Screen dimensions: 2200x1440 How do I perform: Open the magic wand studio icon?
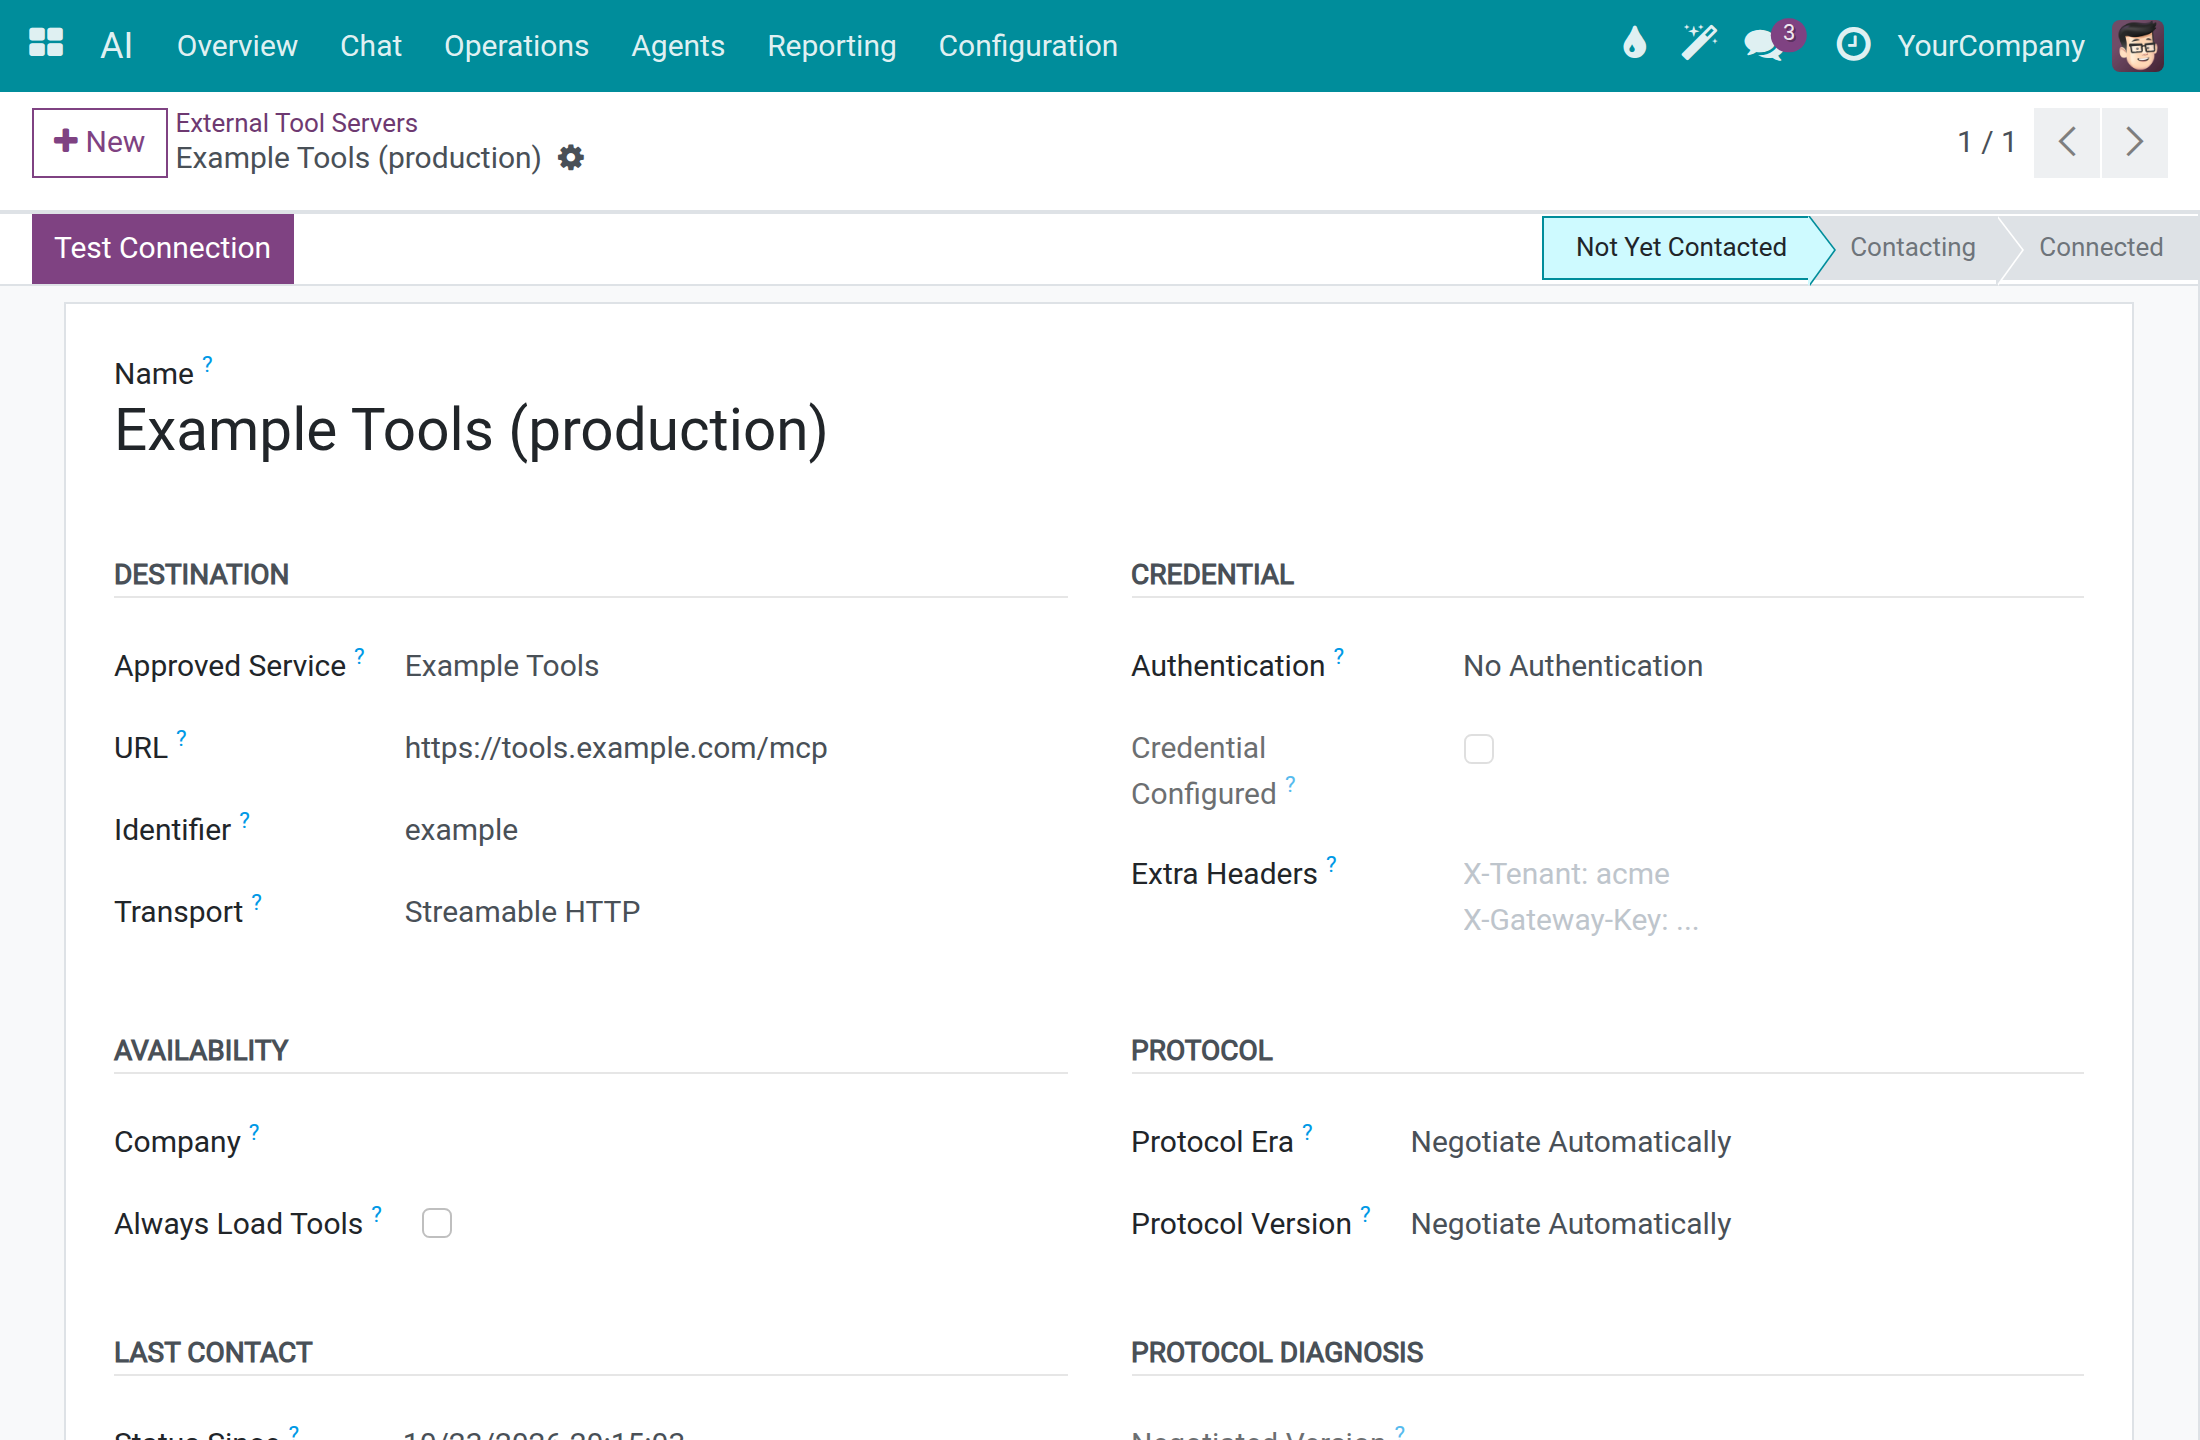tap(1699, 44)
